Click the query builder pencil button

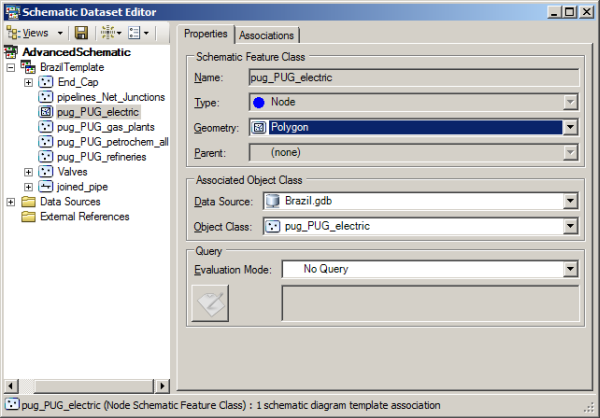pos(210,304)
